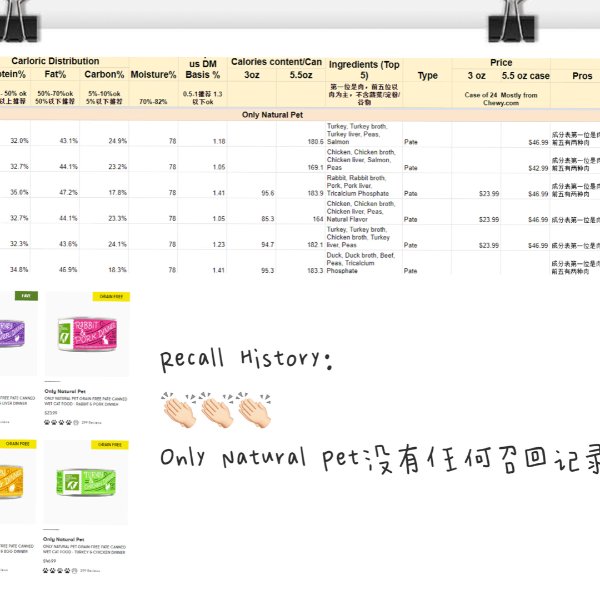Select the protein cell 32.3%
The height and width of the screenshot is (600, 600).
tap(15, 237)
